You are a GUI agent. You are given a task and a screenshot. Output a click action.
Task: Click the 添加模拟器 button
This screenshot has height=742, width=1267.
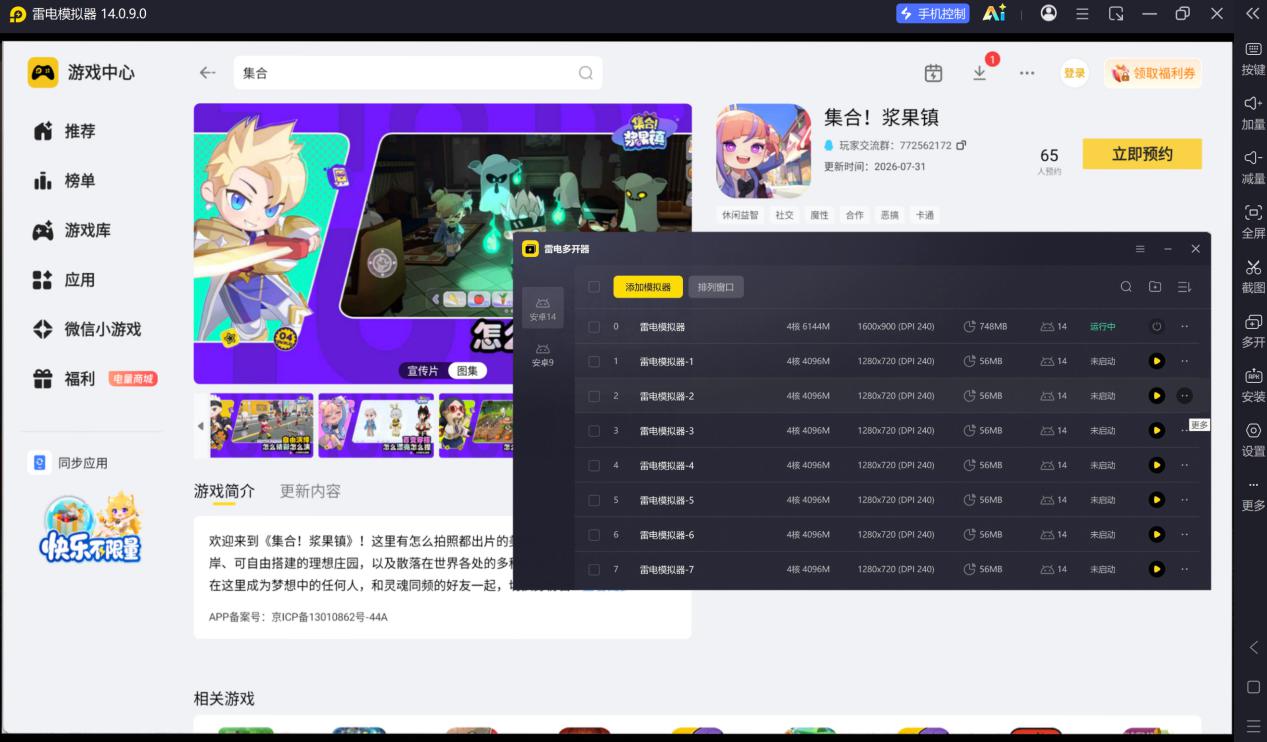coord(648,287)
